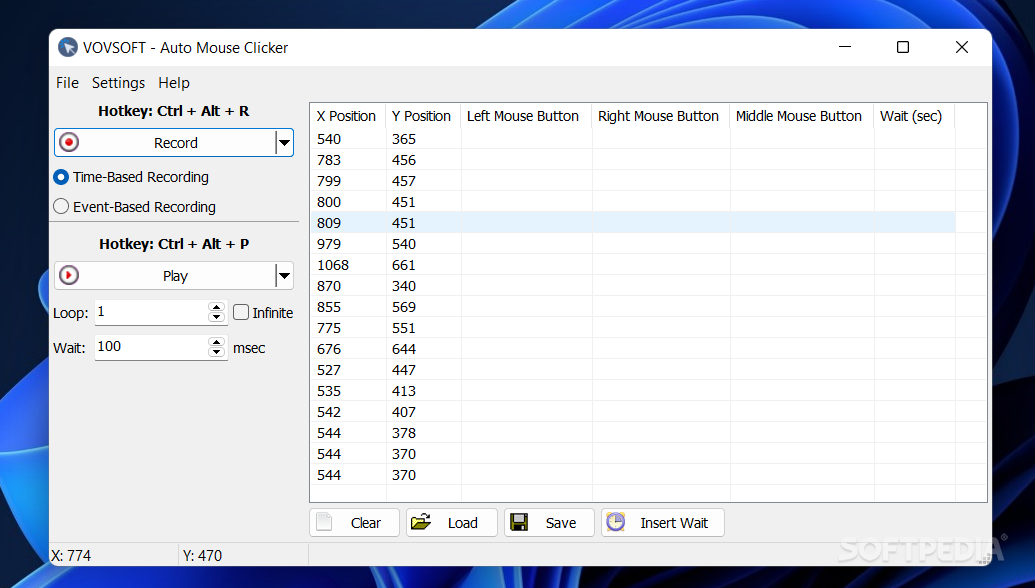The width and height of the screenshot is (1035, 588).
Task: Click the Auto Mouse Clicker title bar icon
Action: [x=68, y=48]
